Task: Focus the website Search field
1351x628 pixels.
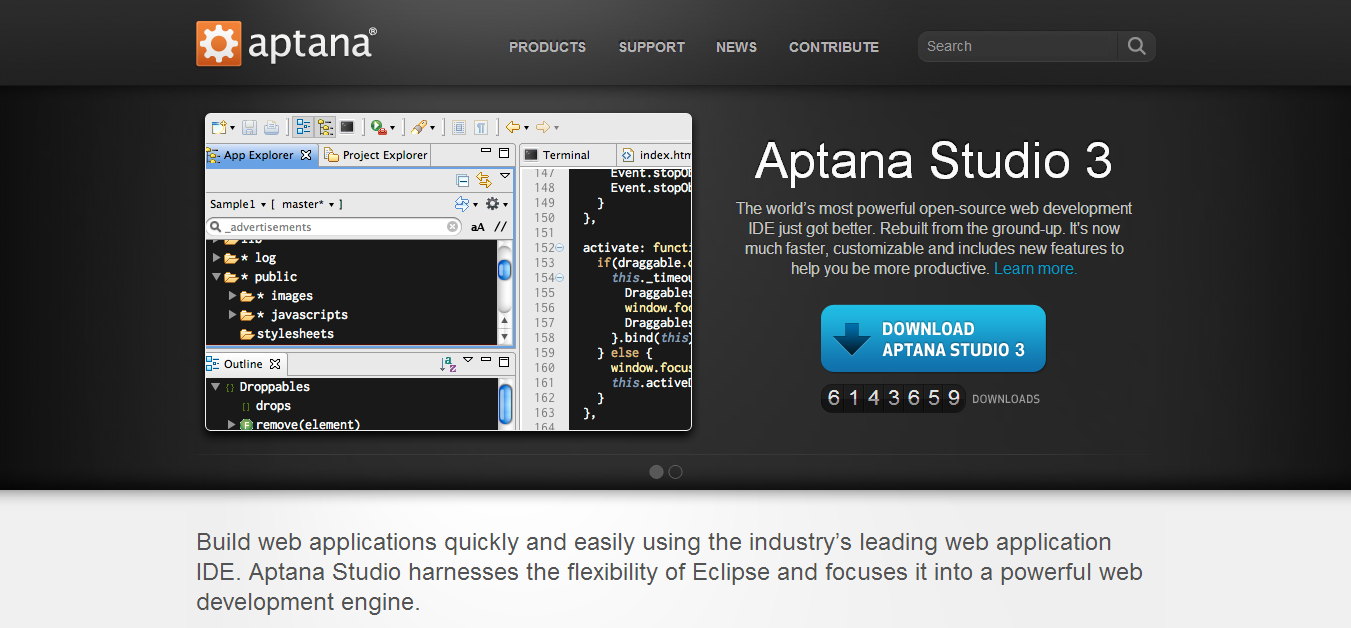Action: pos(1018,46)
